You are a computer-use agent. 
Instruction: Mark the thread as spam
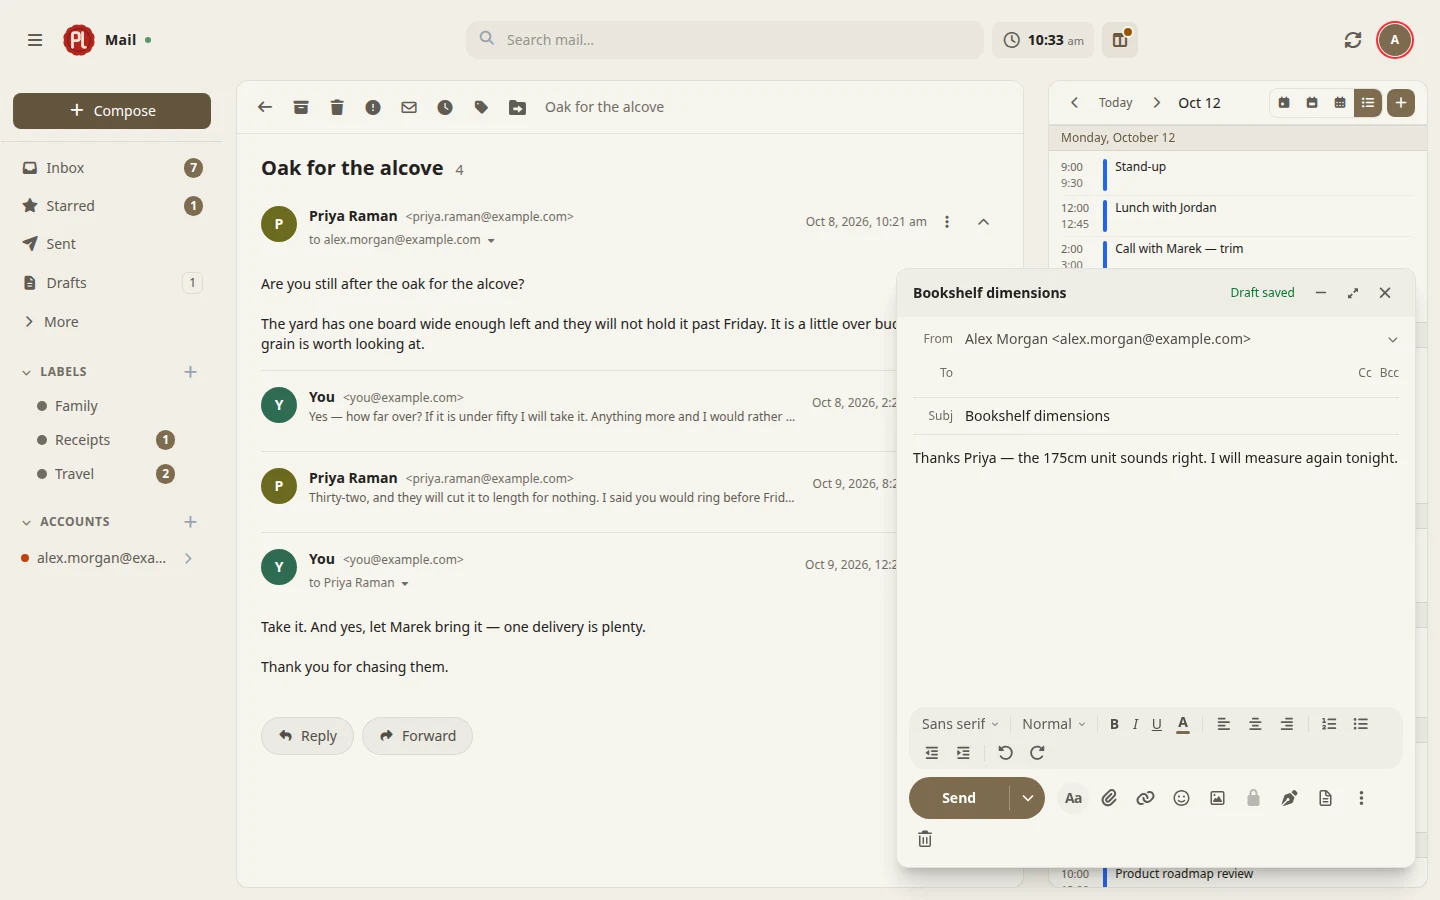click(373, 107)
